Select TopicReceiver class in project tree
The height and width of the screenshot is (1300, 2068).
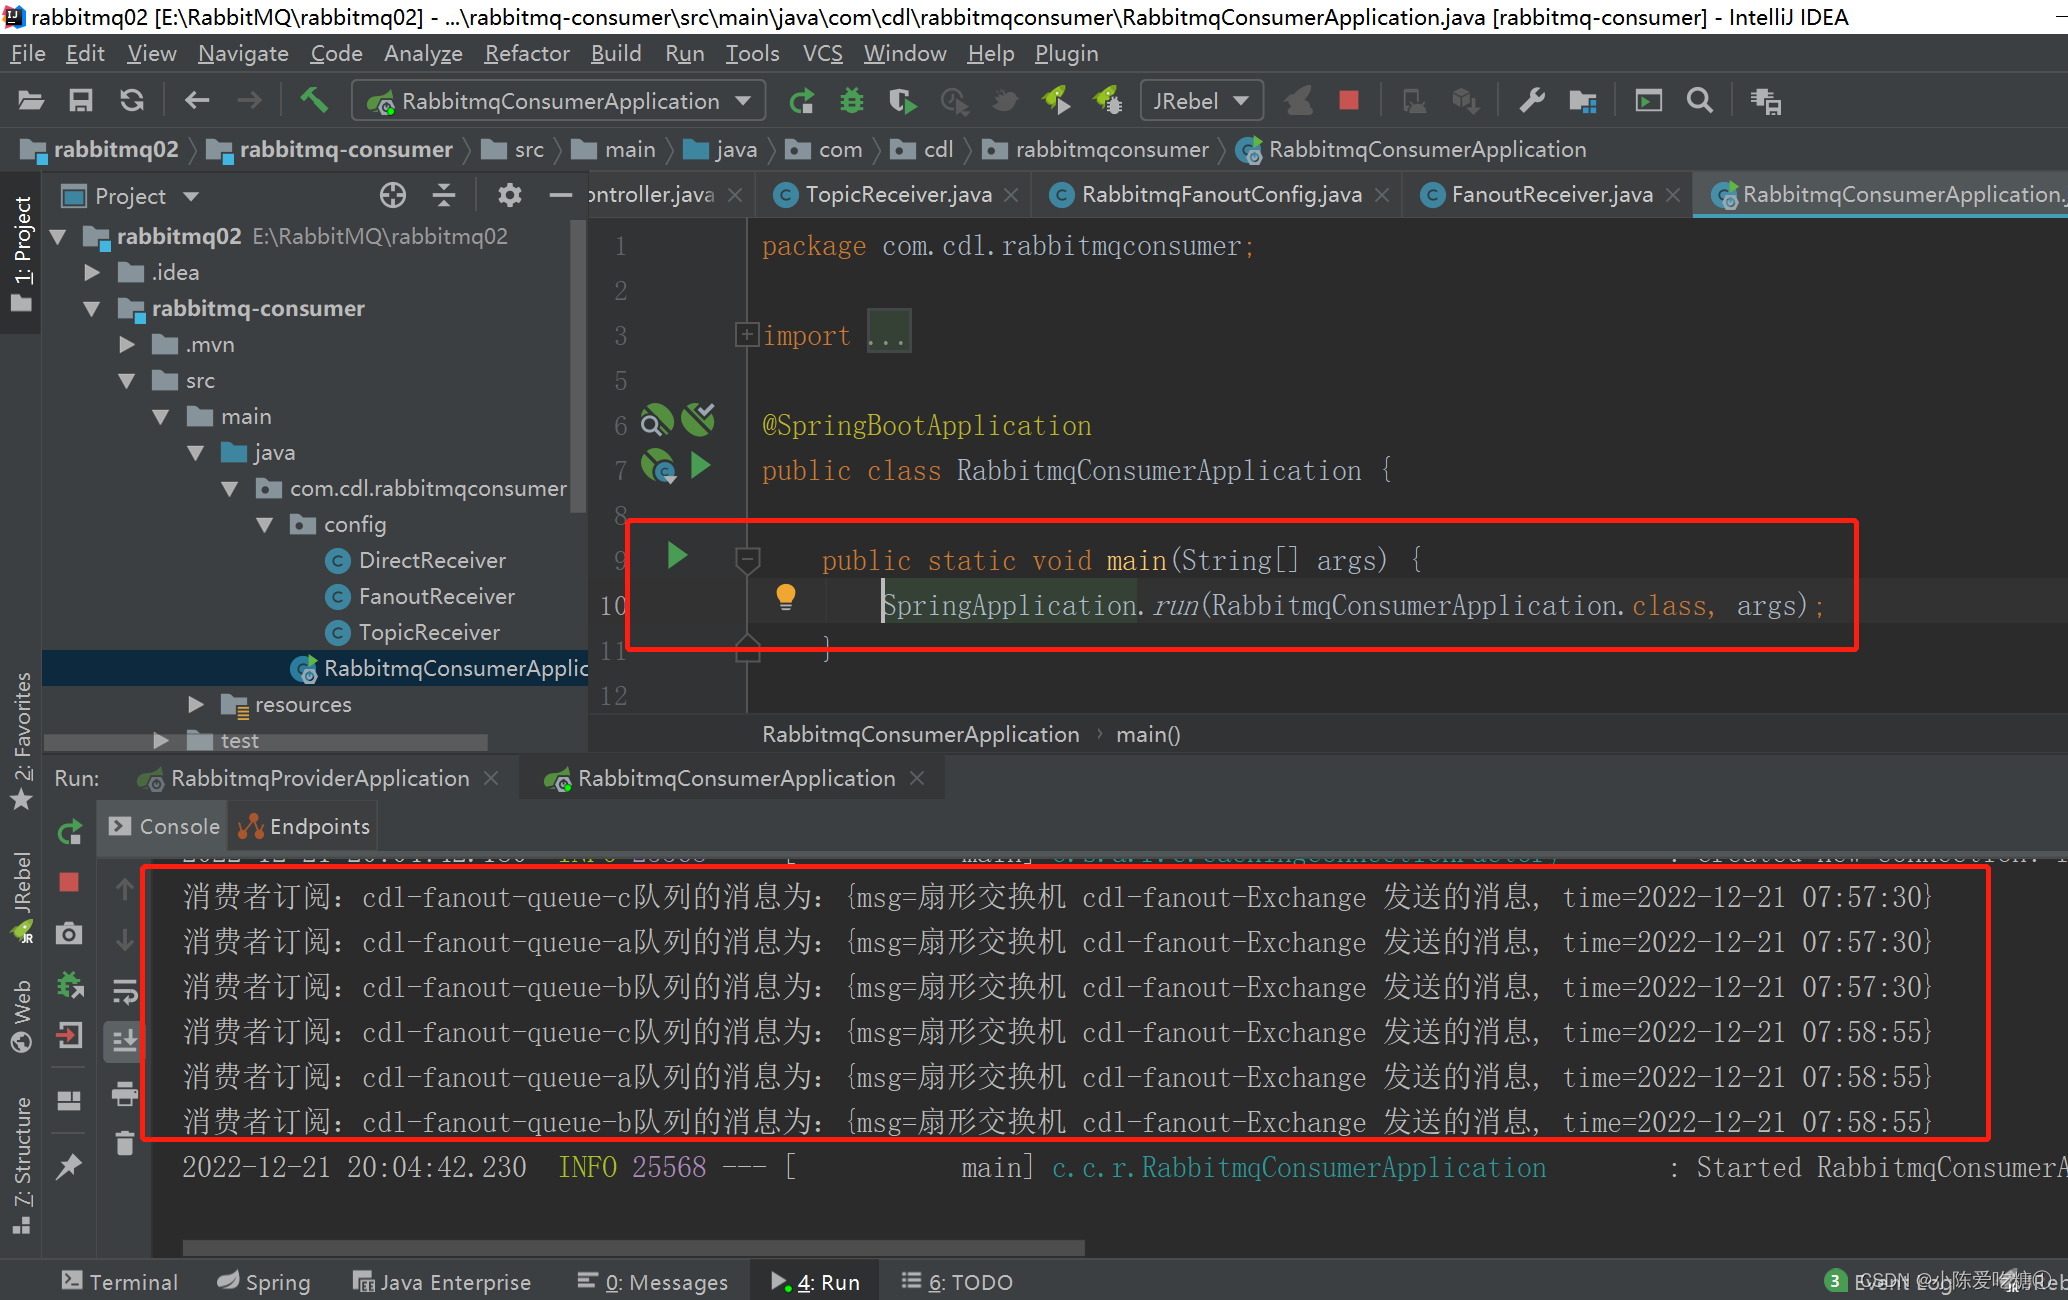point(428,632)
